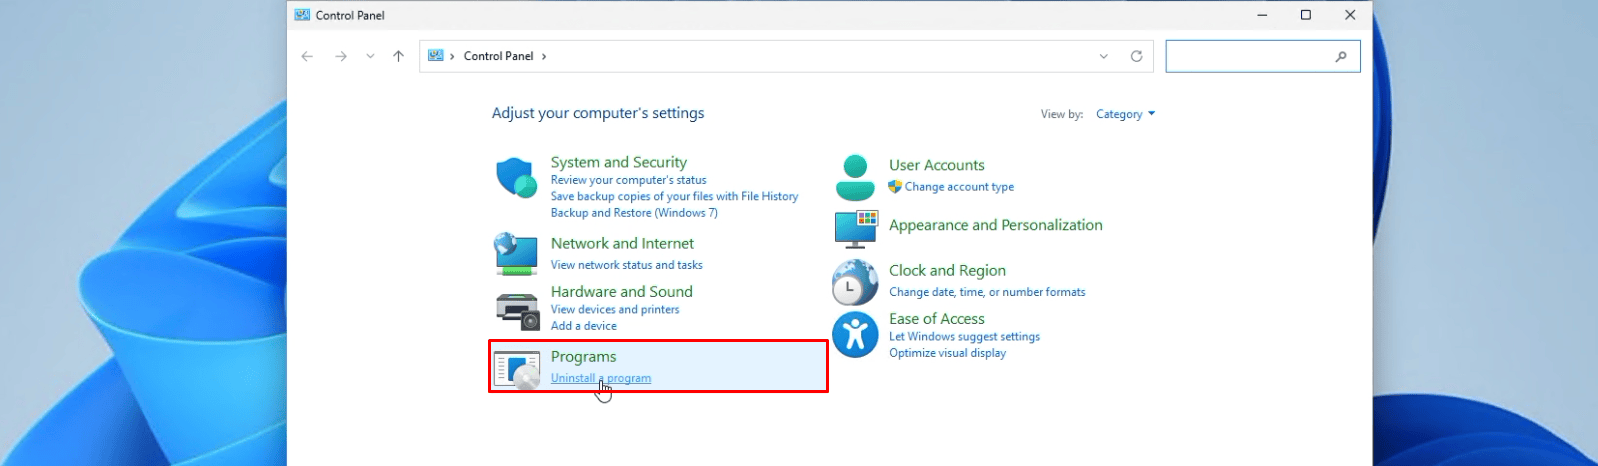Open Hardware and Sound heading

[x=621, y=291]
